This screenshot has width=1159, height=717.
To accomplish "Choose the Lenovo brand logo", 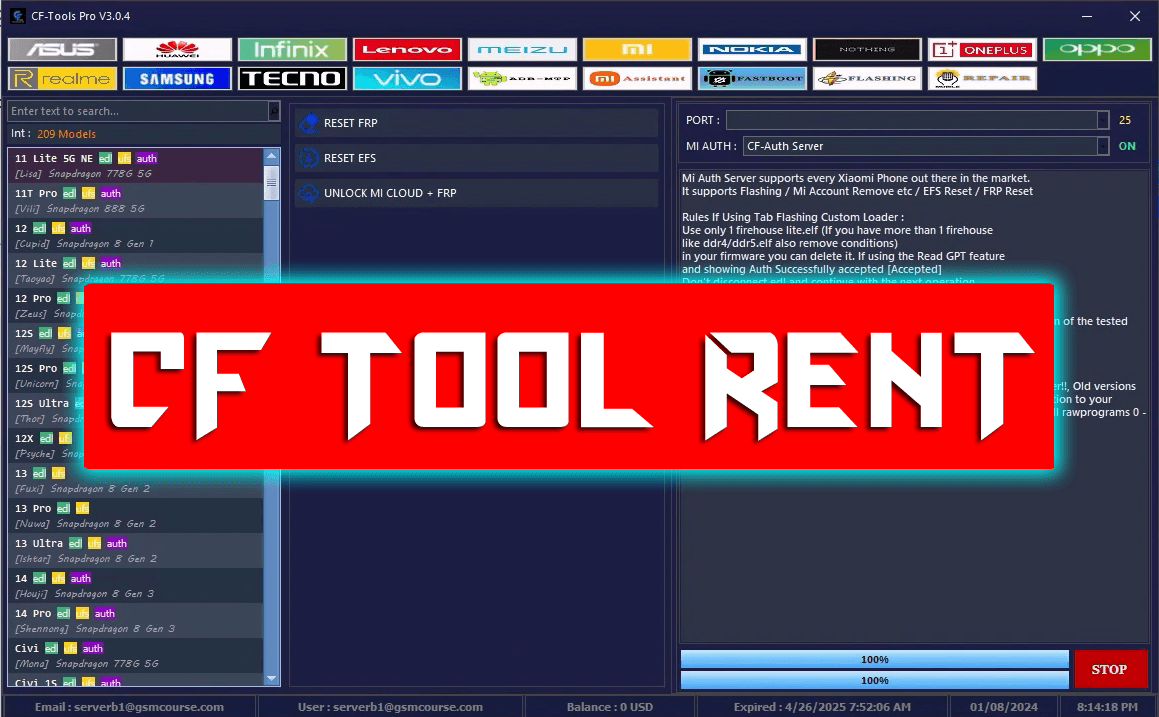I will [407, 50].
